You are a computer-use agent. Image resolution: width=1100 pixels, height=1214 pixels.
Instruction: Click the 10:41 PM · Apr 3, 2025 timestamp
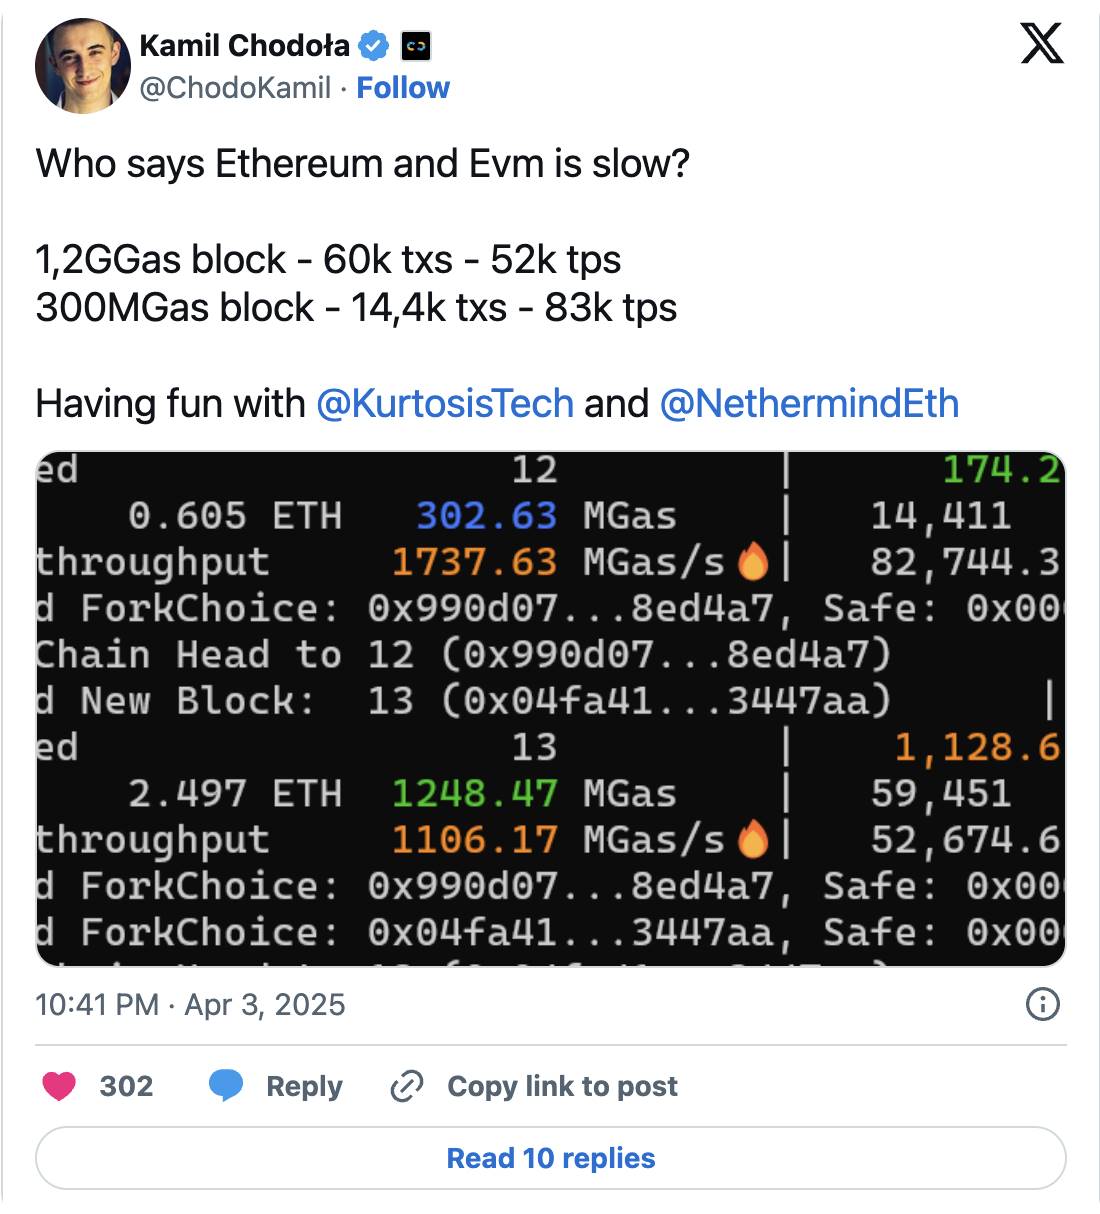(x=190, y=1004)
